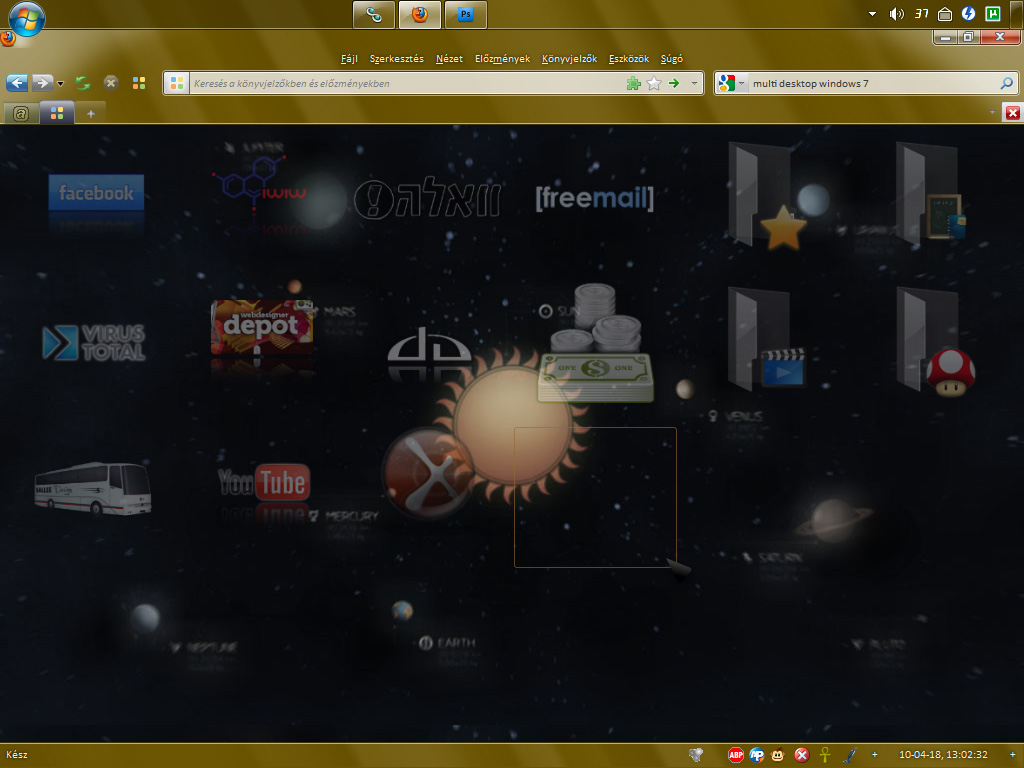Click the volume speaker tray icon
Image resolution: width=1024 pixels, height=768 pixels.
point(896,14)
